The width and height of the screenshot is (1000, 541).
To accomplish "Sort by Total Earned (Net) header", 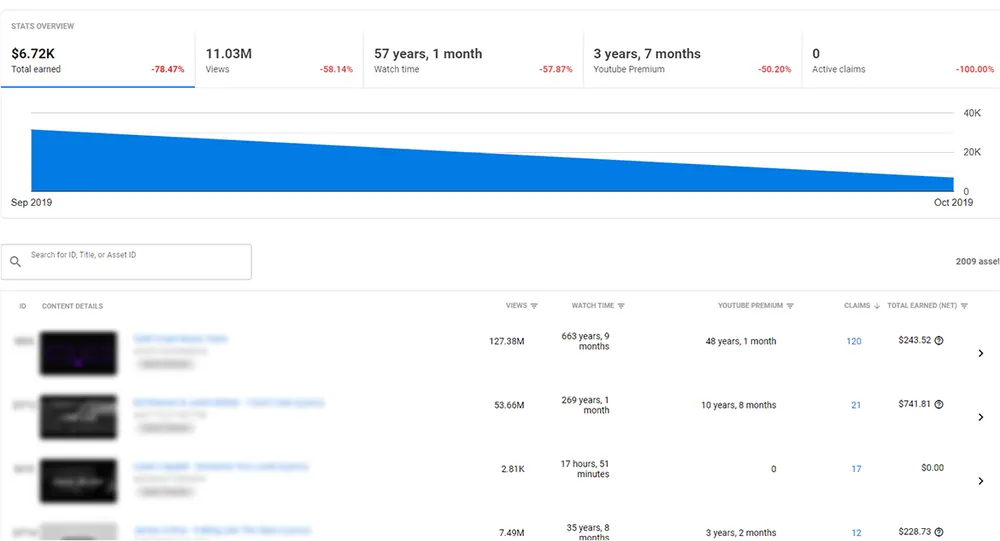I will click(922, 306).
